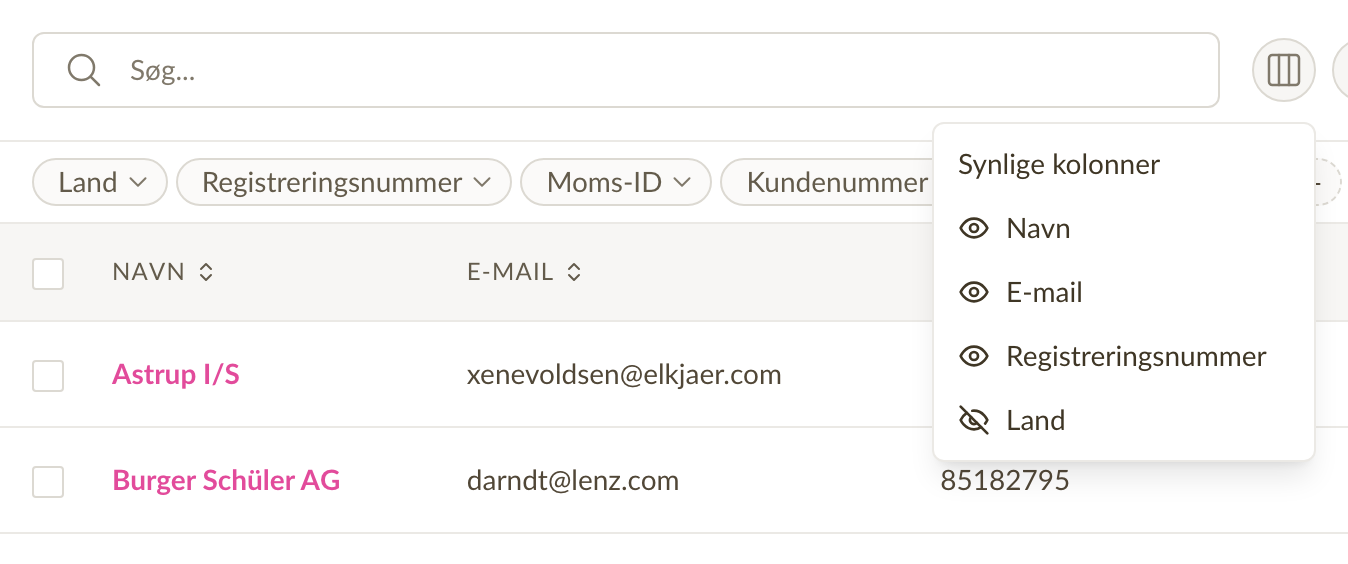The height and width of the screenshot is (564, 1348).
Task: Click the magnifier search icon
Action: 83,70
